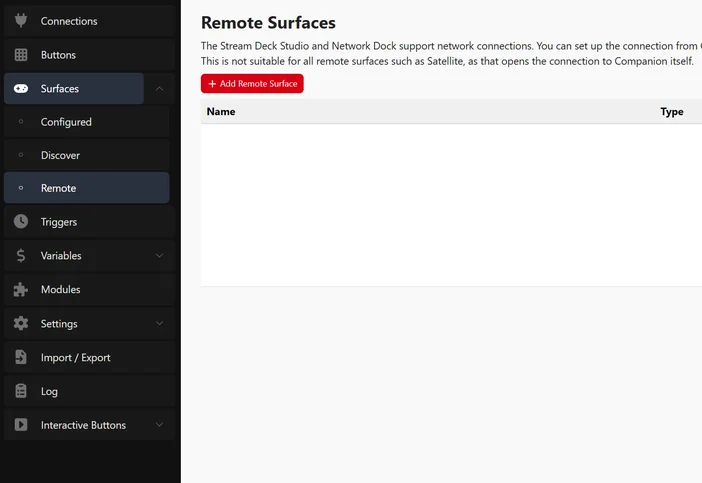Click the Modules puzzle piece icon
Image resolution: width=702 pixels, height=483 pixels.
(x=21, y=290)
